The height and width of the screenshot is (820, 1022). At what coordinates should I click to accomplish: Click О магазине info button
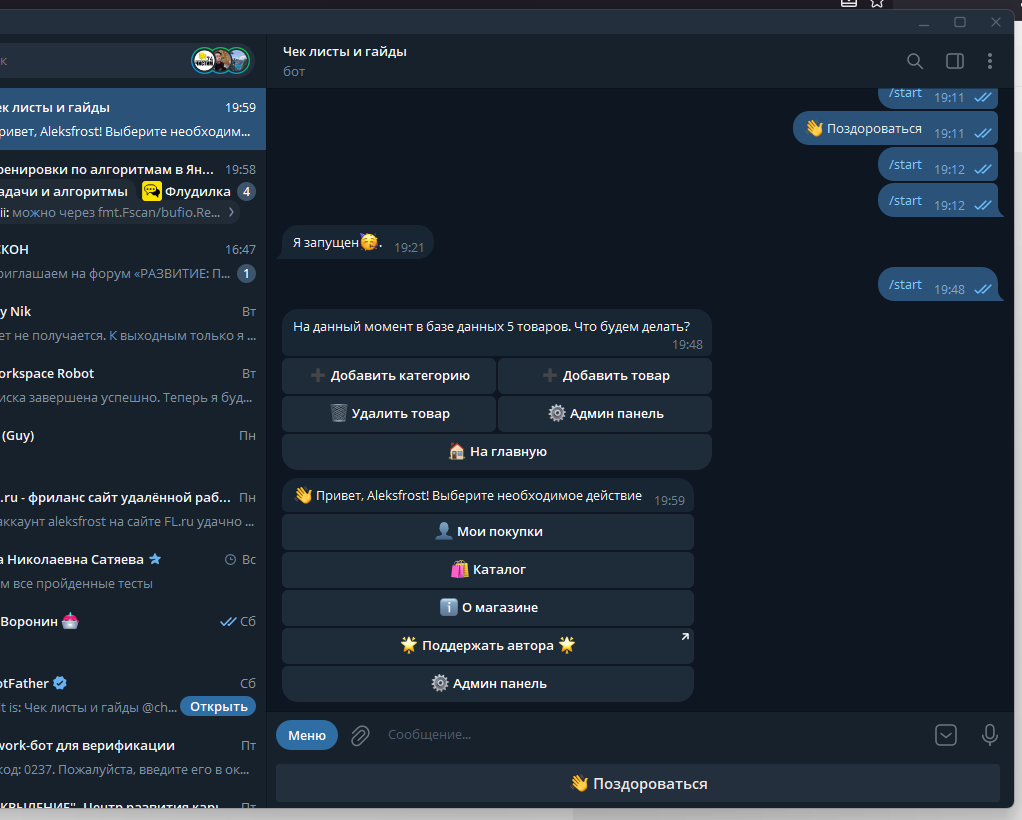488,608
